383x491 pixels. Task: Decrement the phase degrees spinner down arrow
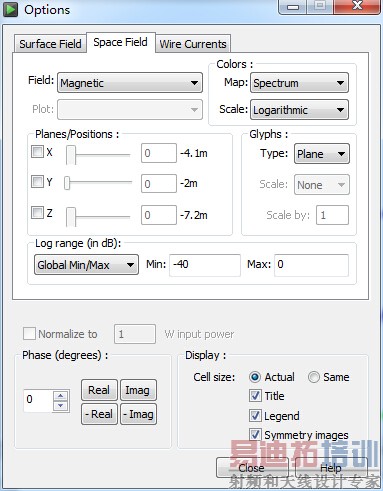click(61, 405)
